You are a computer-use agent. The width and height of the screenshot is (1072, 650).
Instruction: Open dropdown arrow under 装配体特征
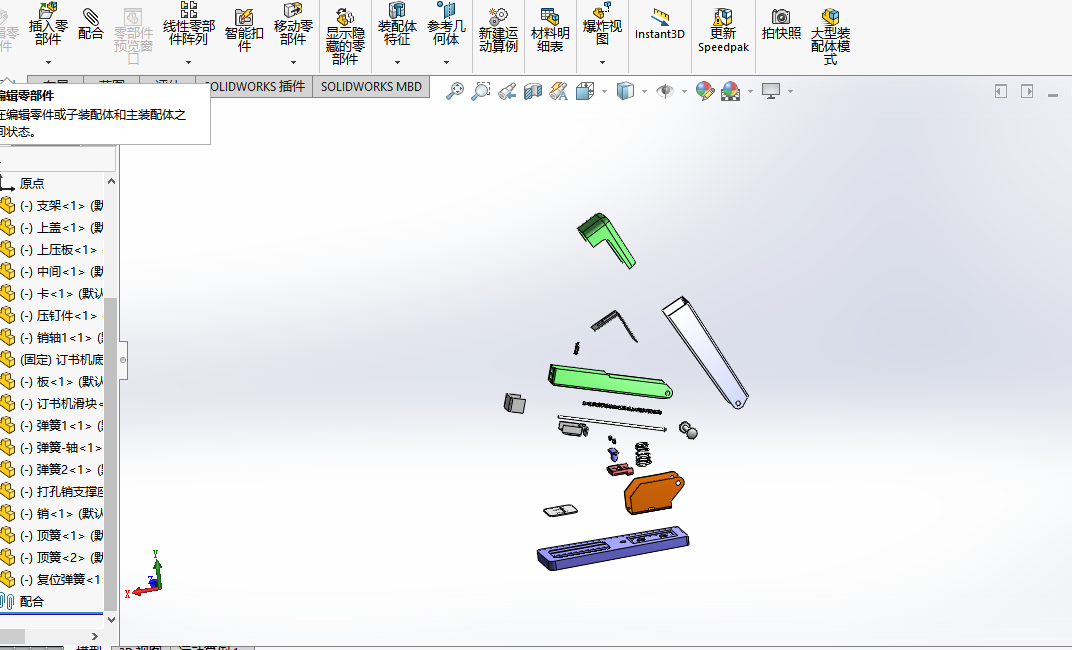click(397, 62)
